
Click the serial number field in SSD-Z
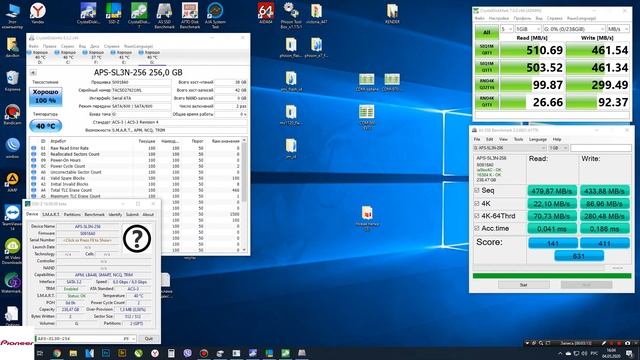click(88, 240)
